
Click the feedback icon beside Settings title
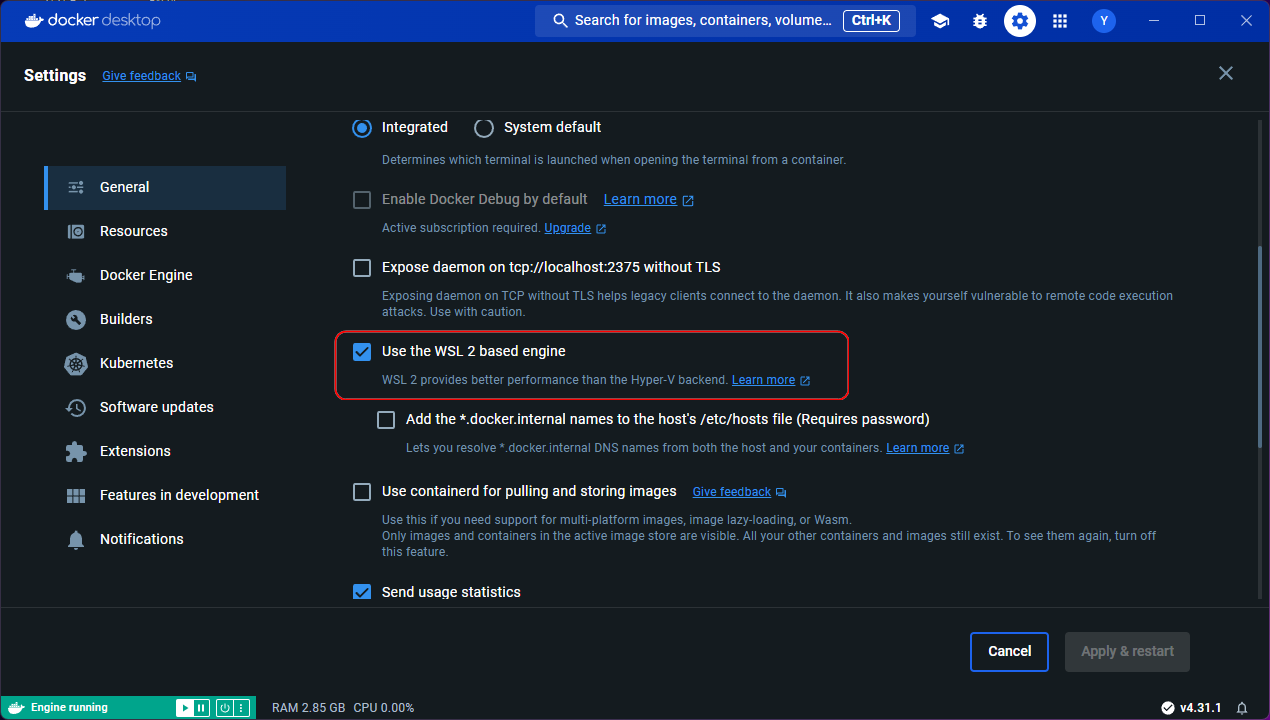point(191,76)
